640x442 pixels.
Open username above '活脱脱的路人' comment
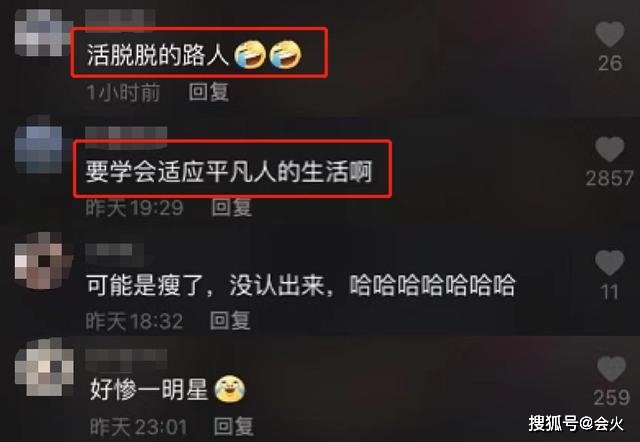(x=120, y=18)
